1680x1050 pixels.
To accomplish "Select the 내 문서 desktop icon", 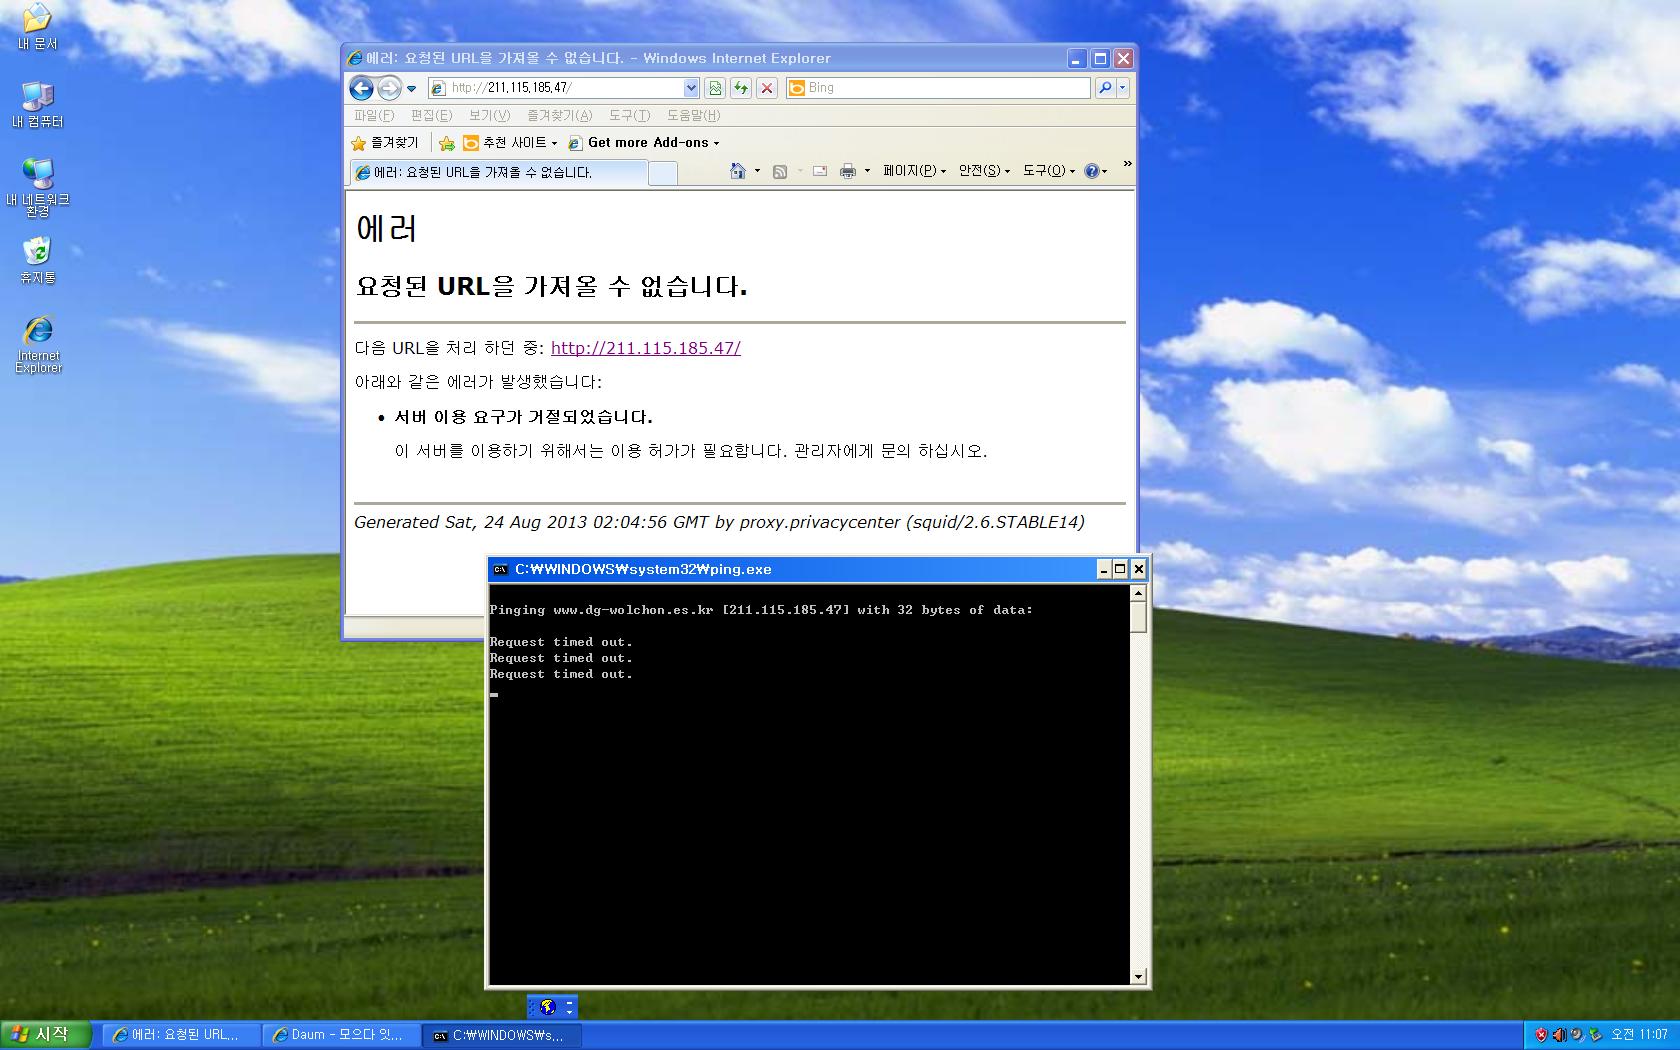I will point(38,27).
